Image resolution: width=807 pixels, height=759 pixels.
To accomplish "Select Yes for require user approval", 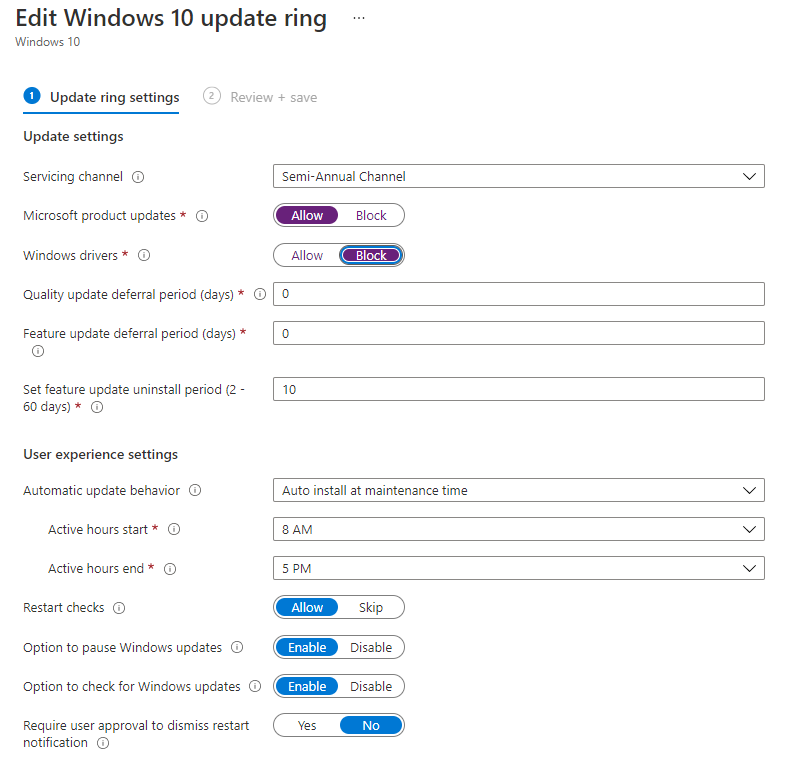I will pos(307,726).
